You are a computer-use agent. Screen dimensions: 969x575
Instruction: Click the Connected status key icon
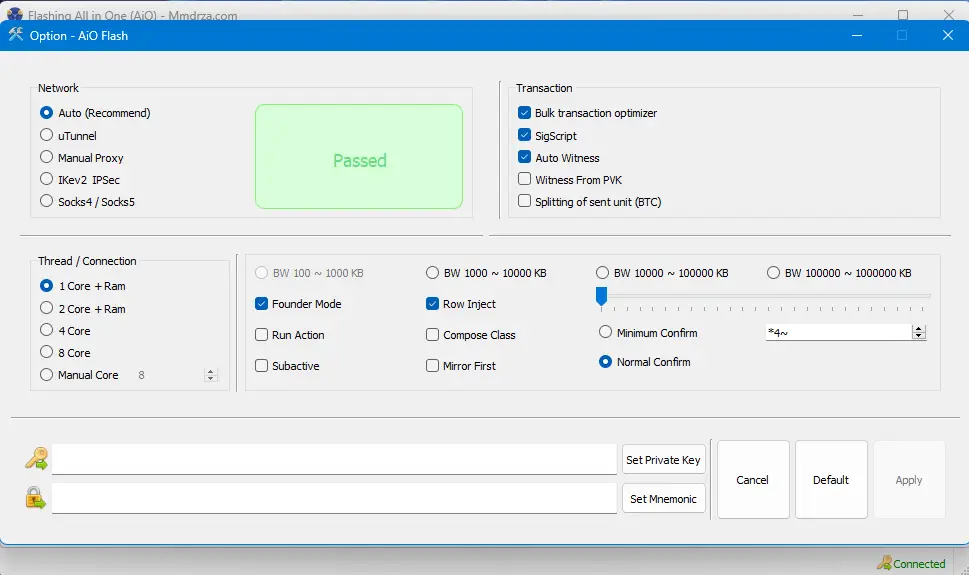point(884,563)
